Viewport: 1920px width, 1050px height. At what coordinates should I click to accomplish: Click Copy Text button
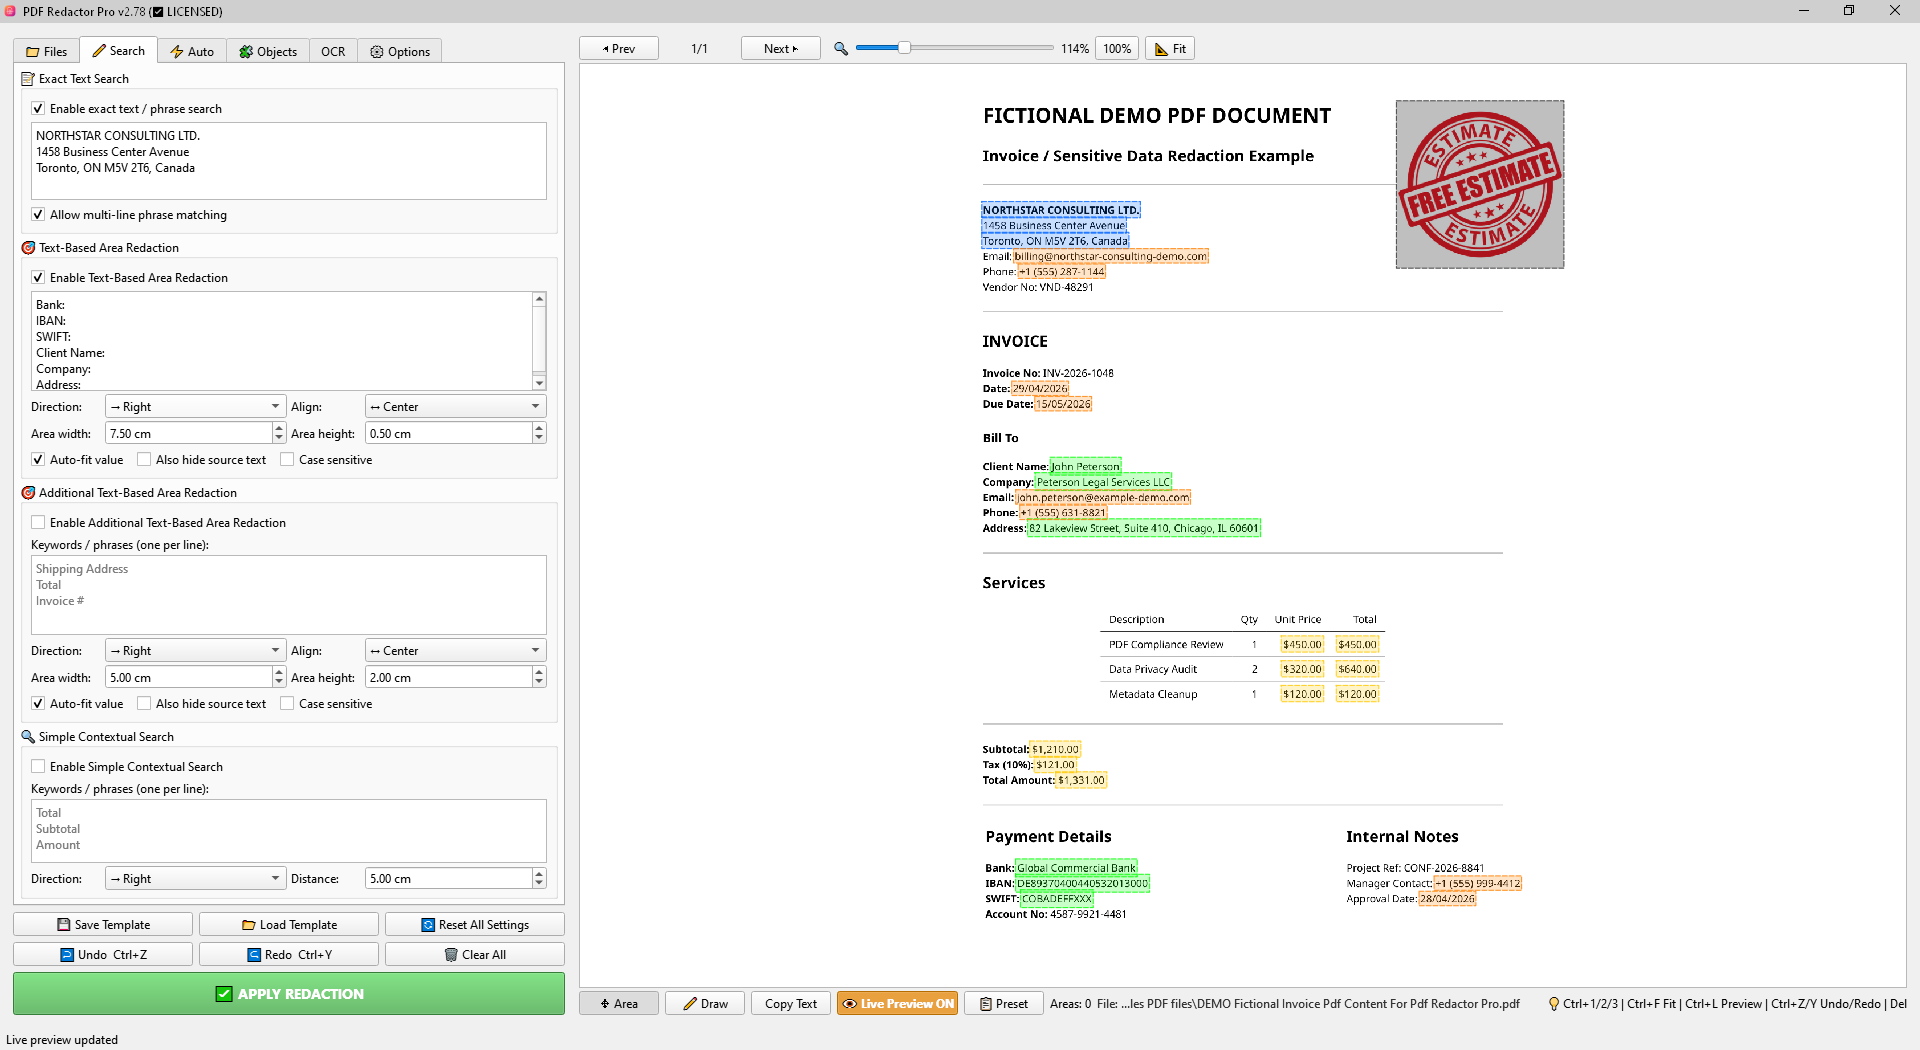pyautogui.click(x=791, y=1004)
